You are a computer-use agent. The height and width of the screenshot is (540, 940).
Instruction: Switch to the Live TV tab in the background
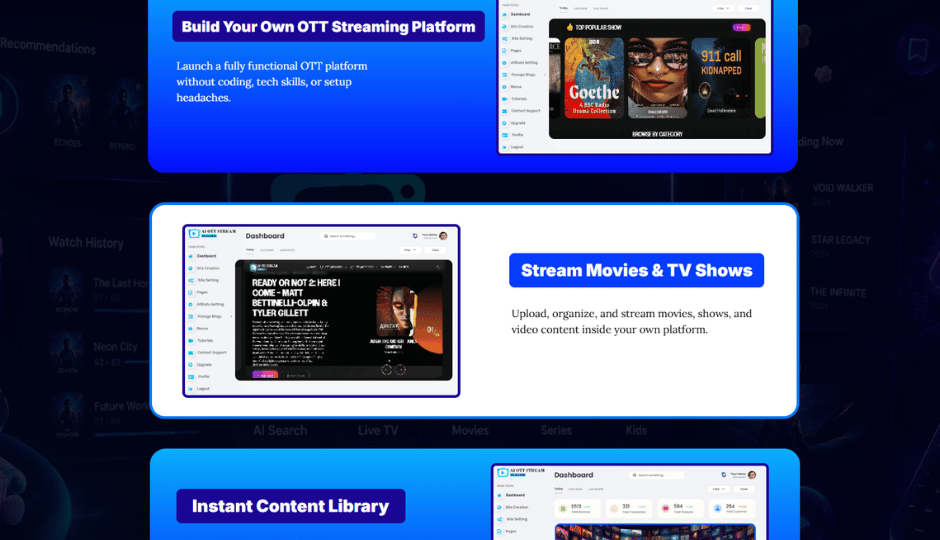coord(378,430)
